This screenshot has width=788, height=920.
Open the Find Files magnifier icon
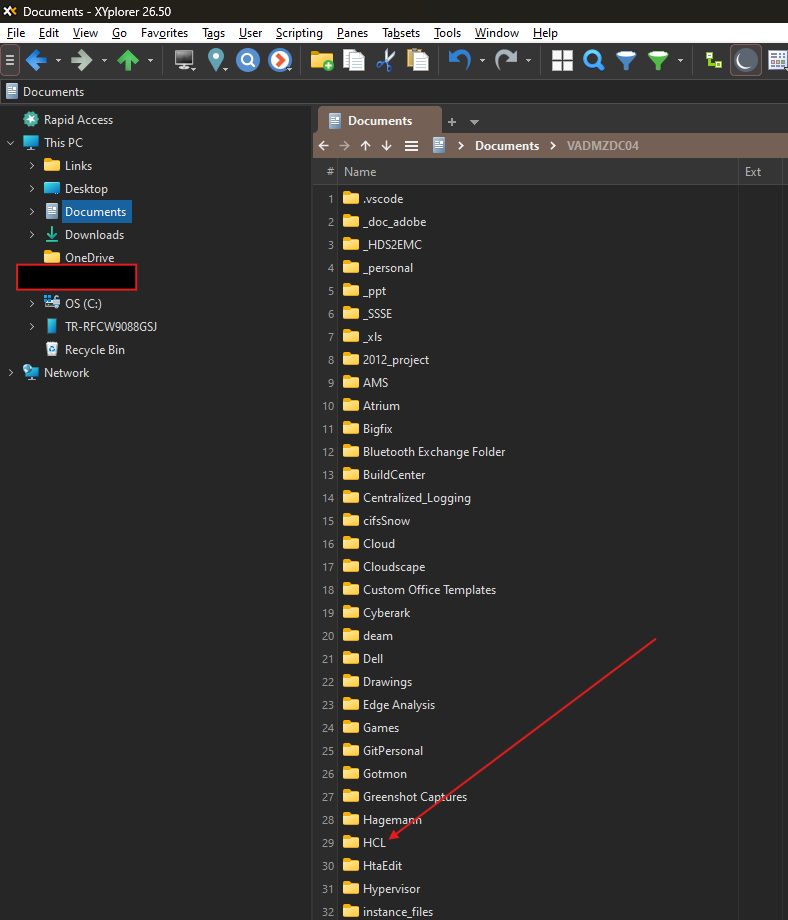click(x=594, y=61)
